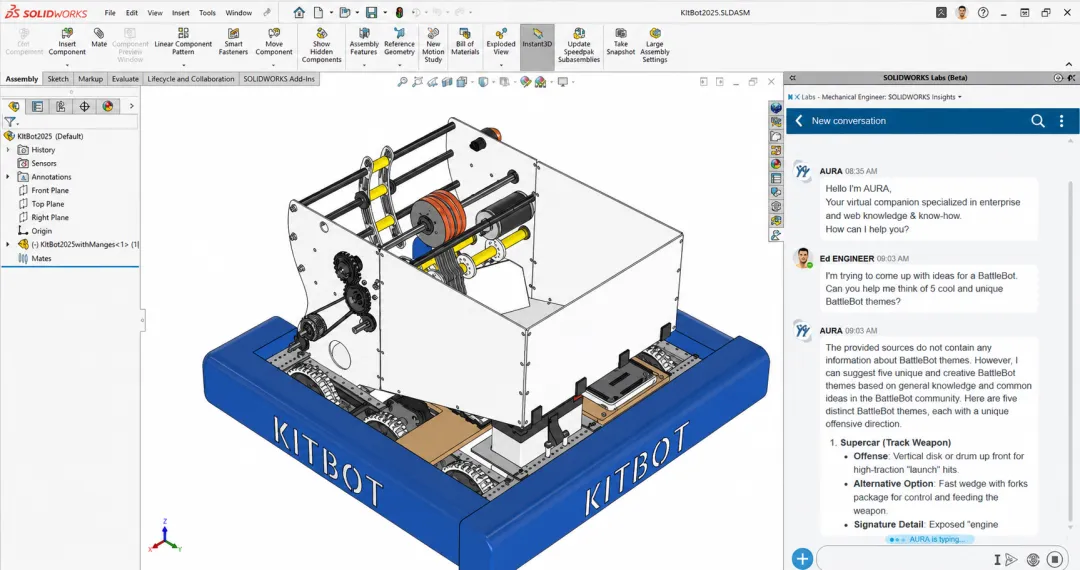
Task: Activate the Move Component tool
Action: (x=274, y=43)
